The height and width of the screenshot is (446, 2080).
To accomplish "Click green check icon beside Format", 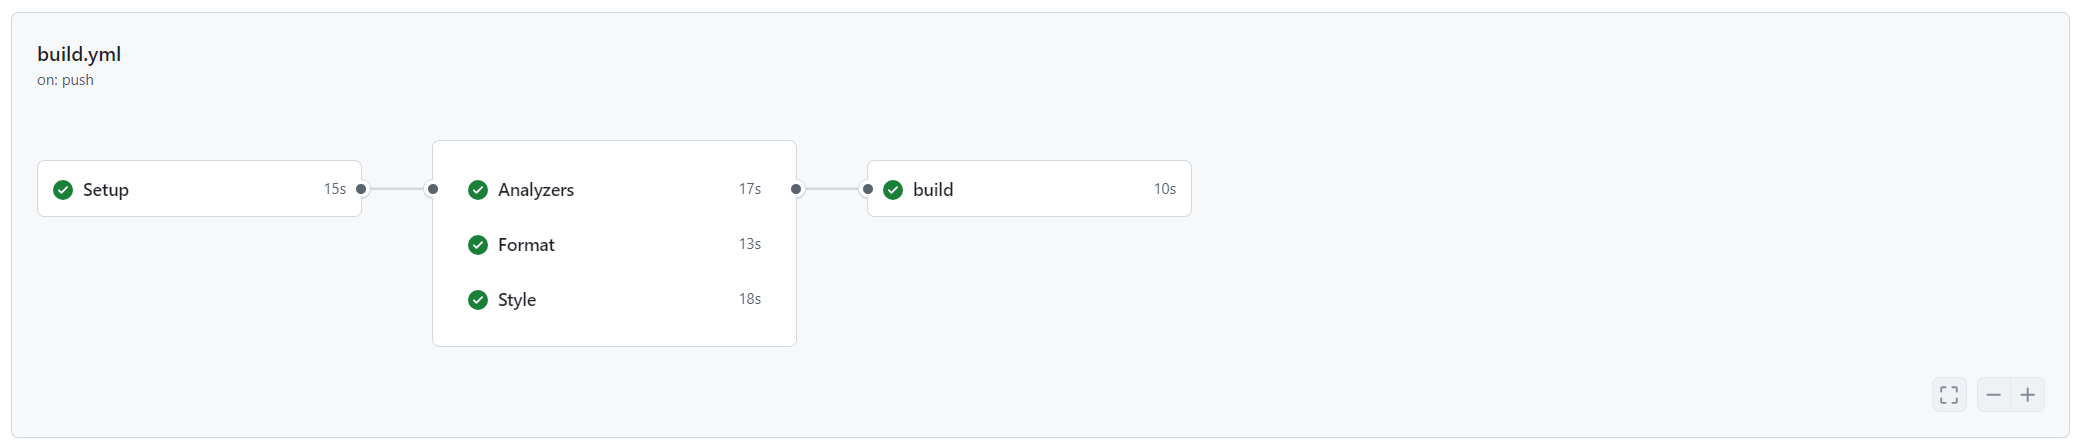I will point(478,245).
